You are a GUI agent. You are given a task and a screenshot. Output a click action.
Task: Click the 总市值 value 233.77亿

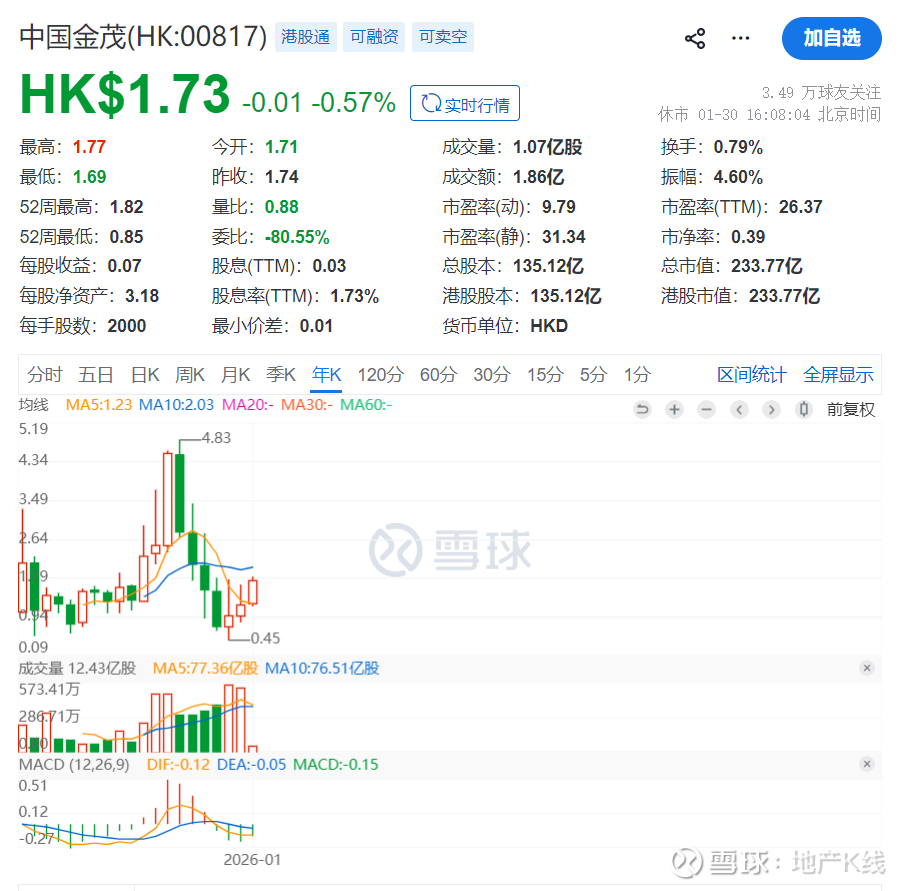click(x=767, y=266)
